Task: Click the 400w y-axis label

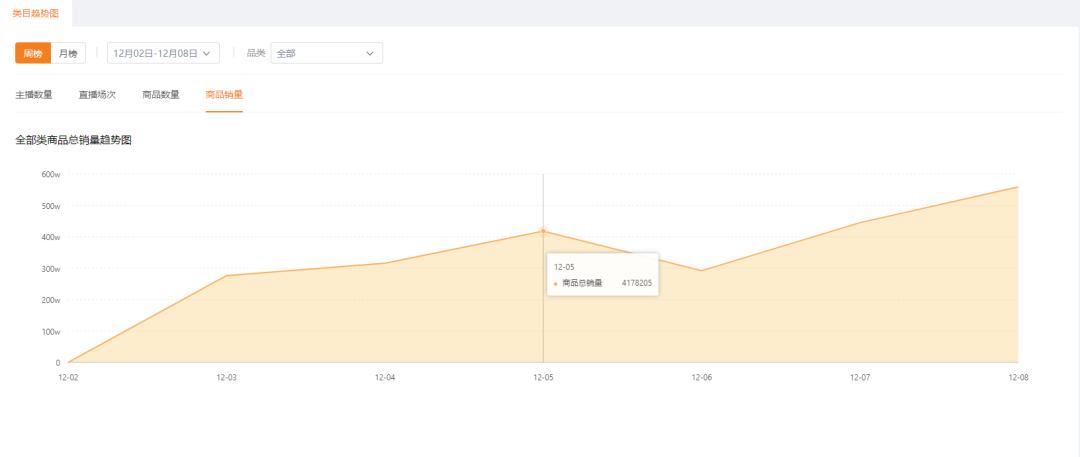Action: (51, 237)
